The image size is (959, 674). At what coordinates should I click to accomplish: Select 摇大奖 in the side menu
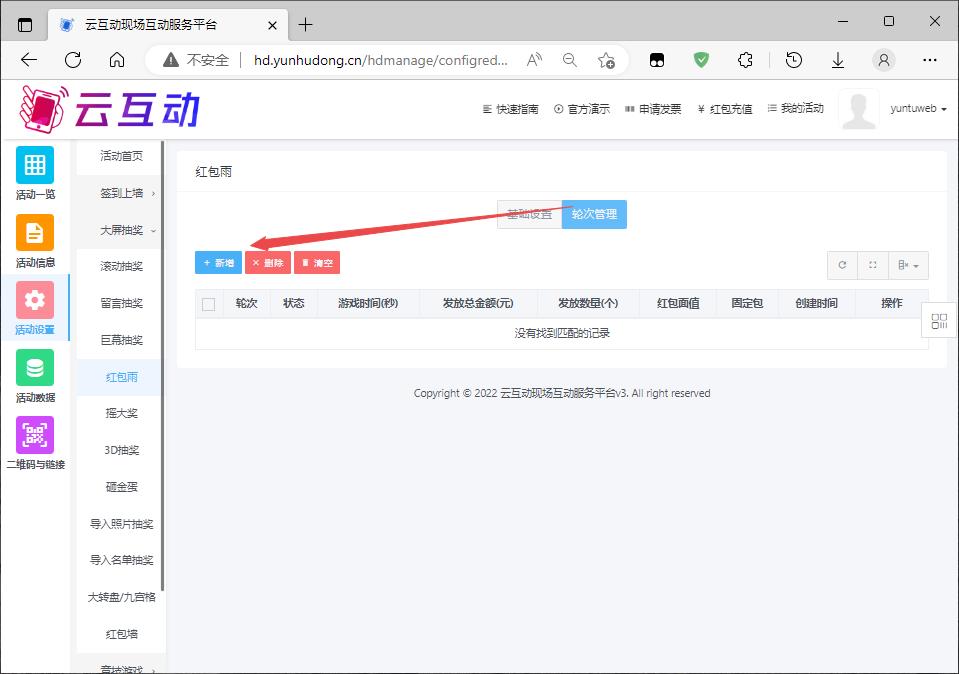click(120, 413)
